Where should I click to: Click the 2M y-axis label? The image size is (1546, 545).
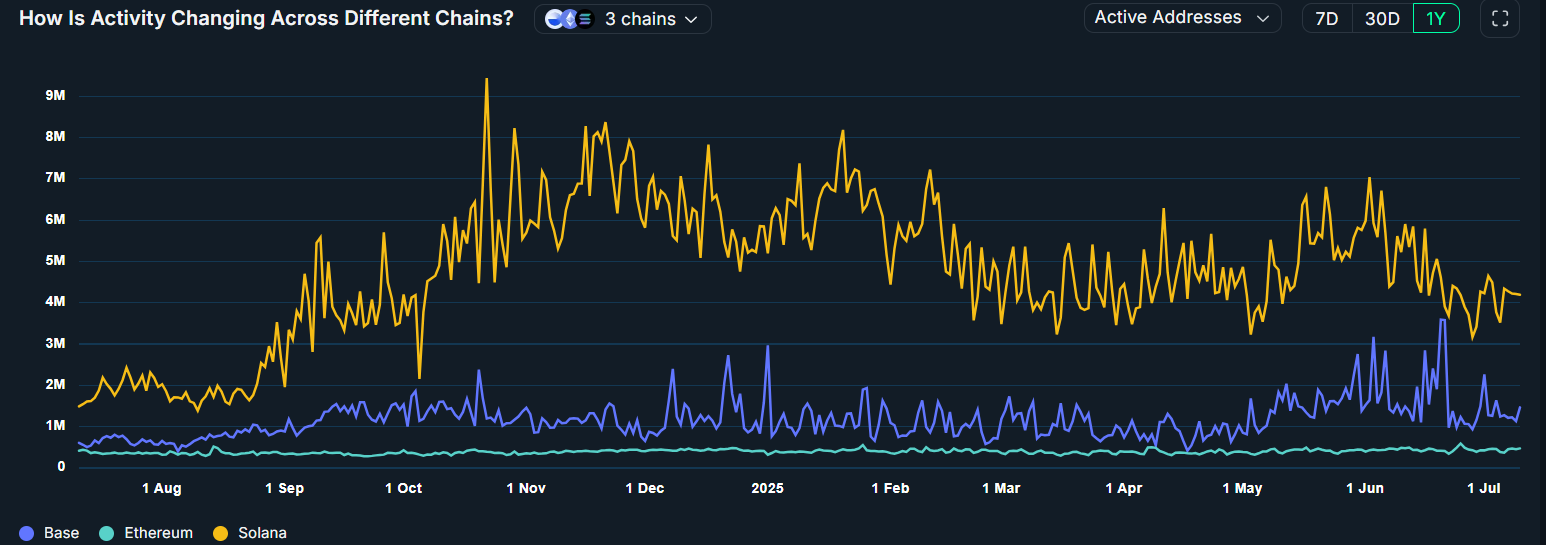[55, 385]
